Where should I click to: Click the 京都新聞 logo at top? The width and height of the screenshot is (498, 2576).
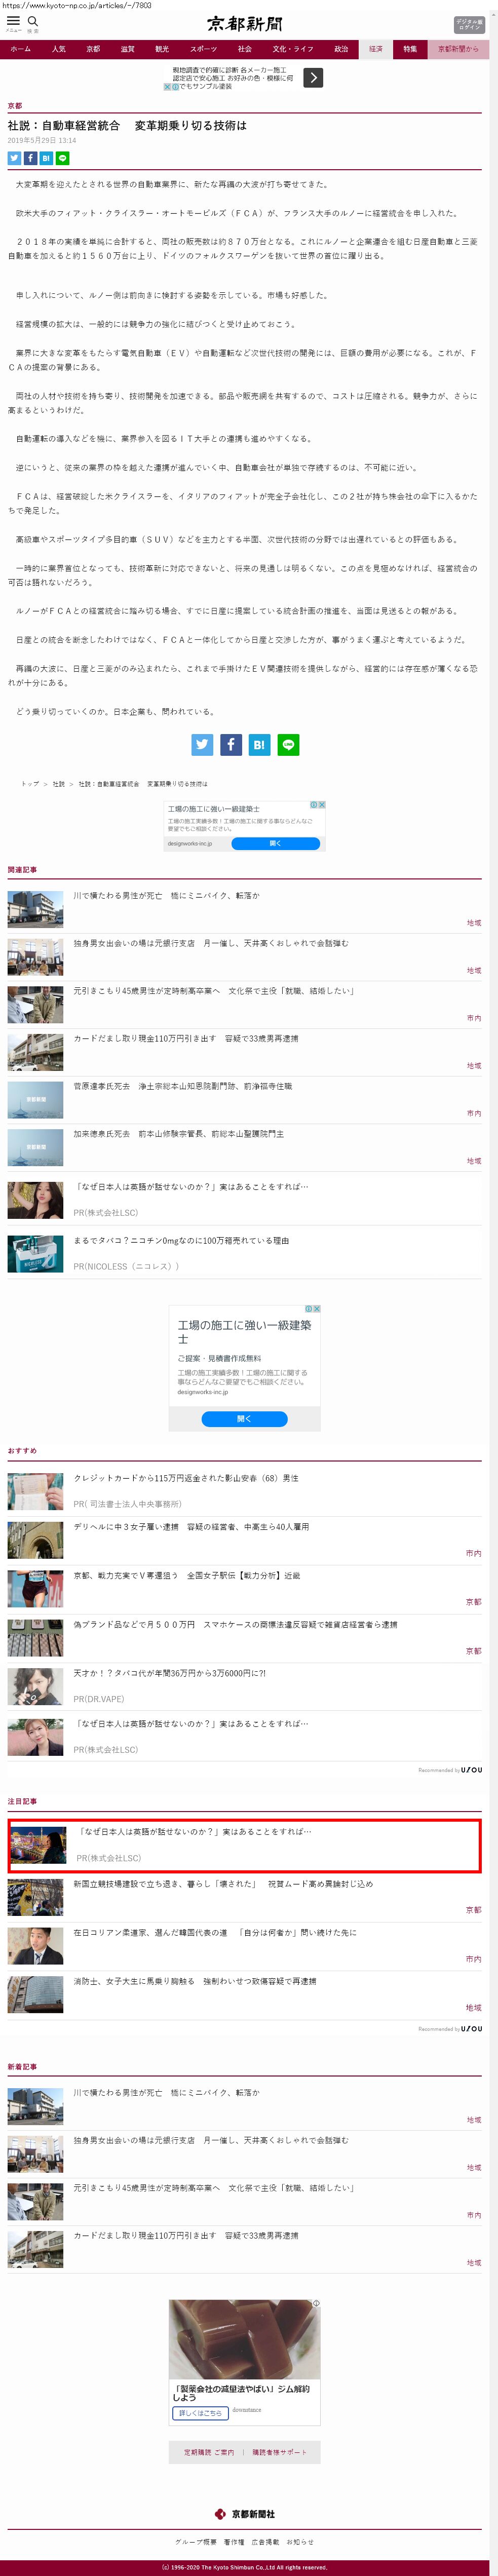(244, 23)
